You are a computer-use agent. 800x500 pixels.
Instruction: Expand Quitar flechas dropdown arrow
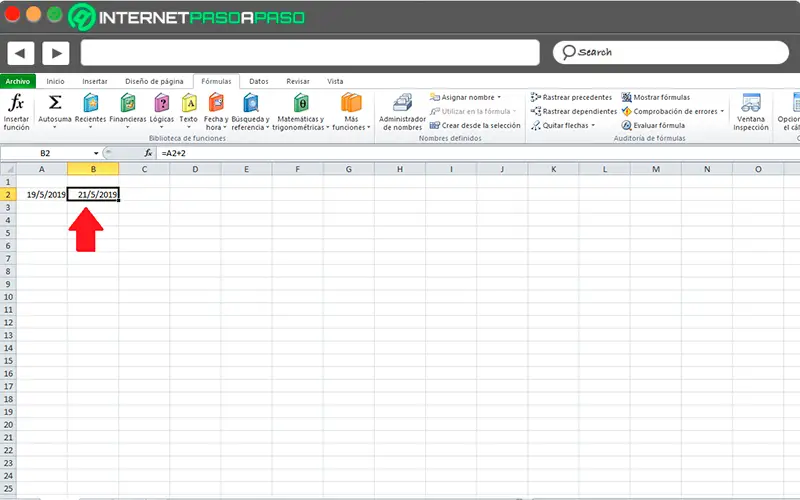point(593,126)
